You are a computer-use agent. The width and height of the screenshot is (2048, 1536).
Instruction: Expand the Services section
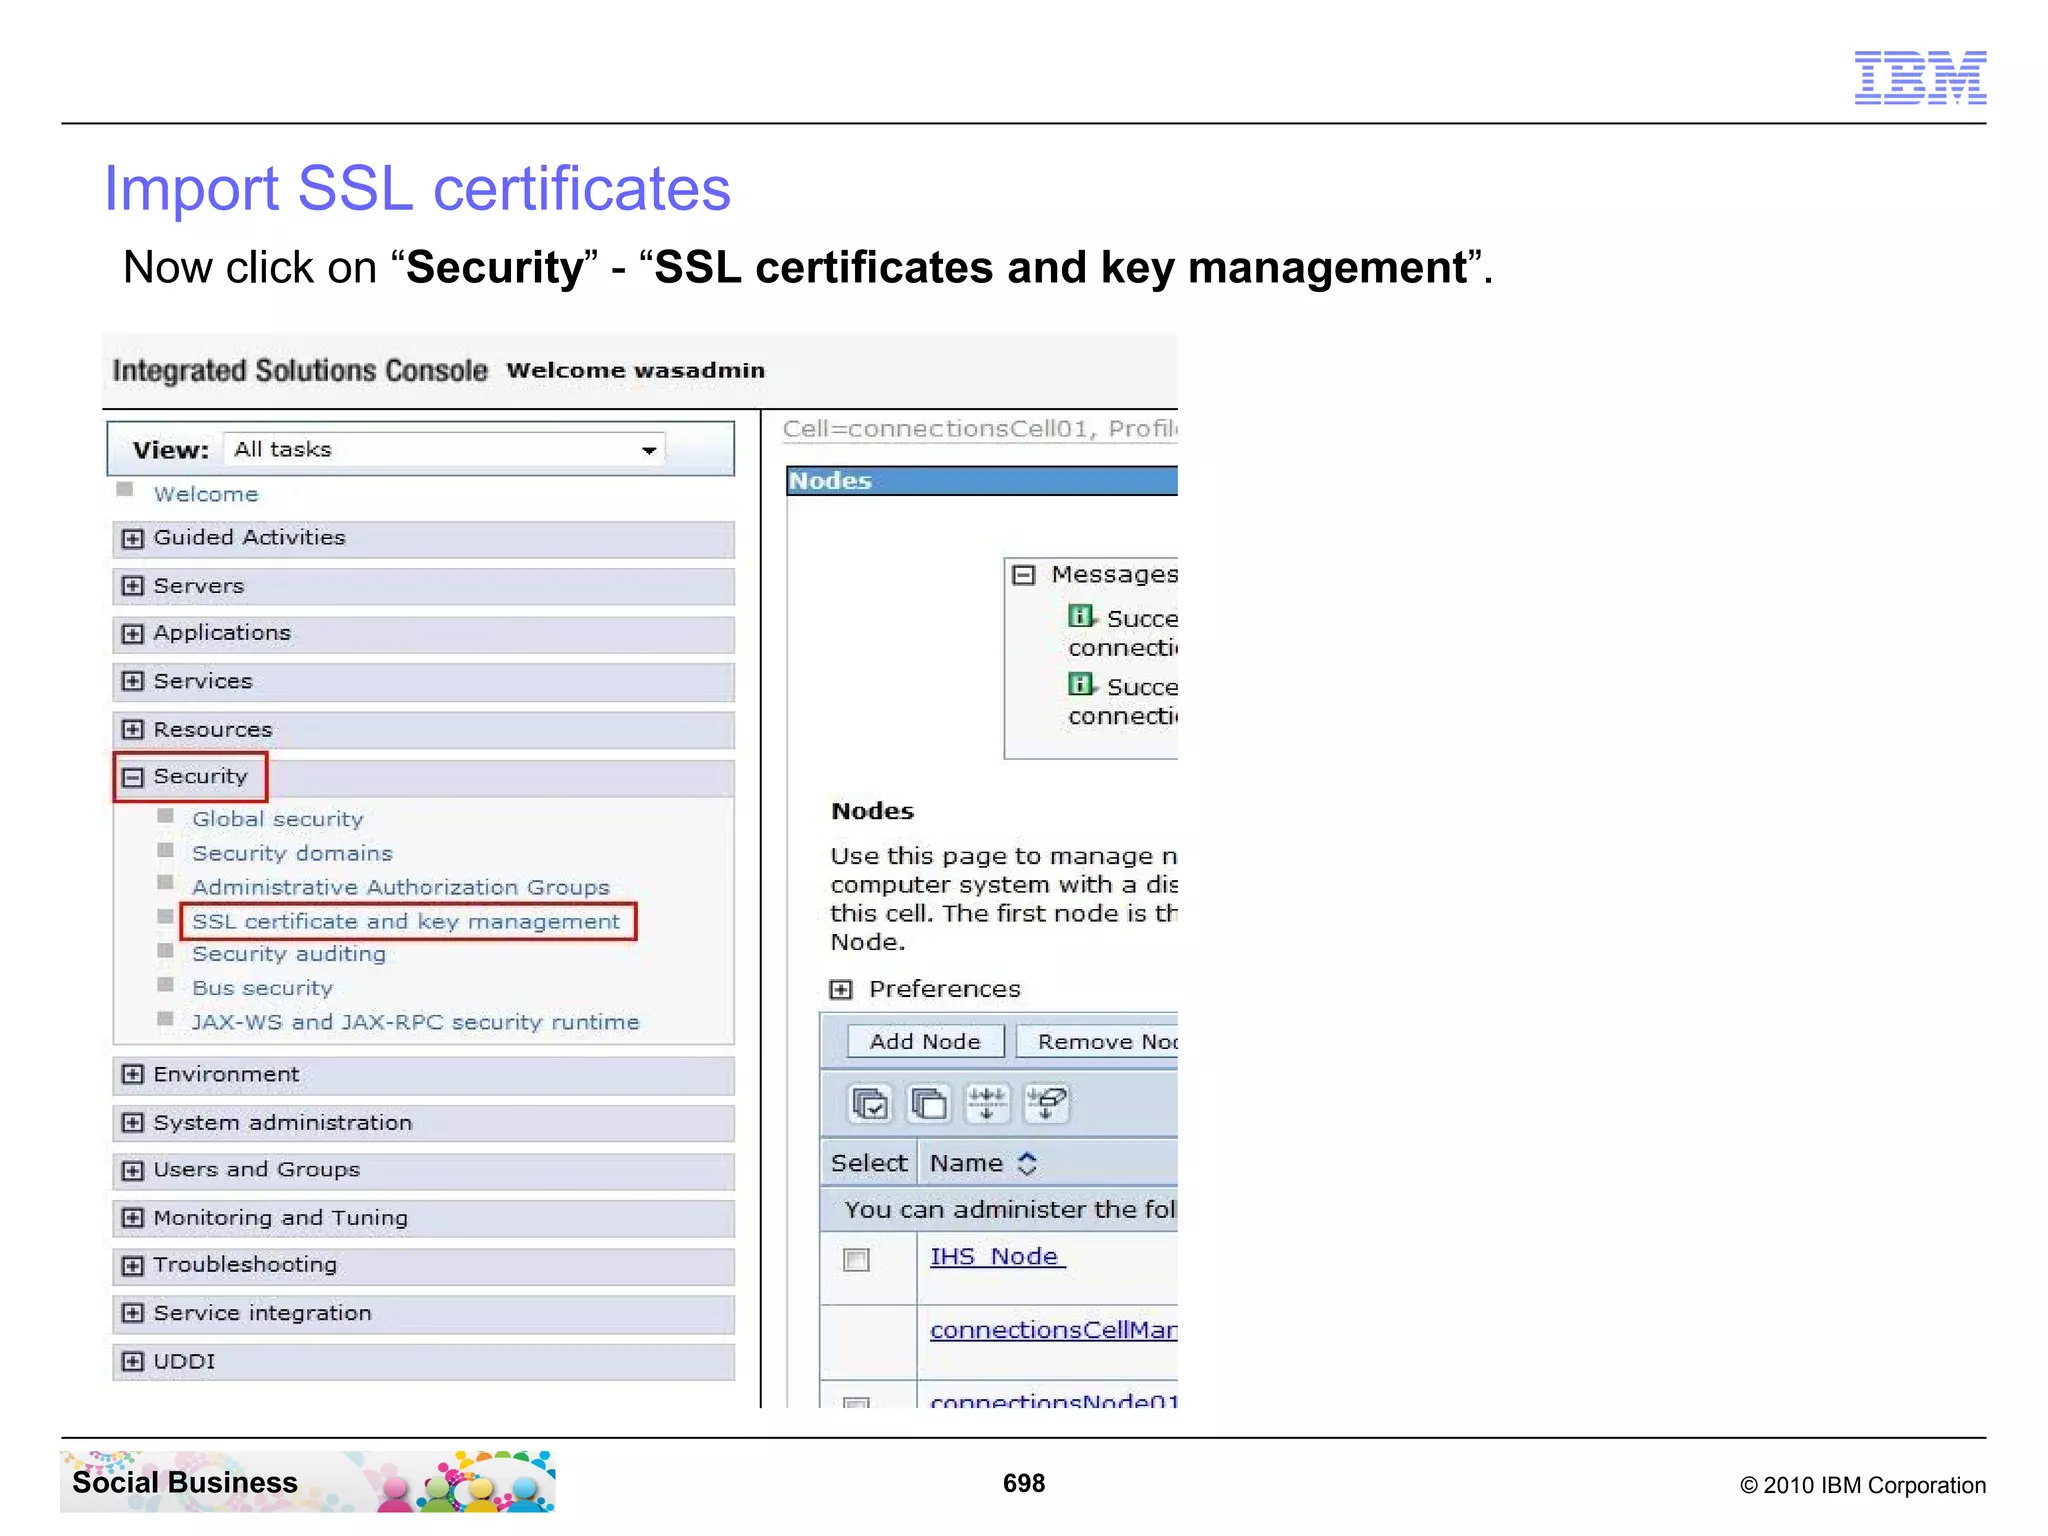tap(132, 681)
